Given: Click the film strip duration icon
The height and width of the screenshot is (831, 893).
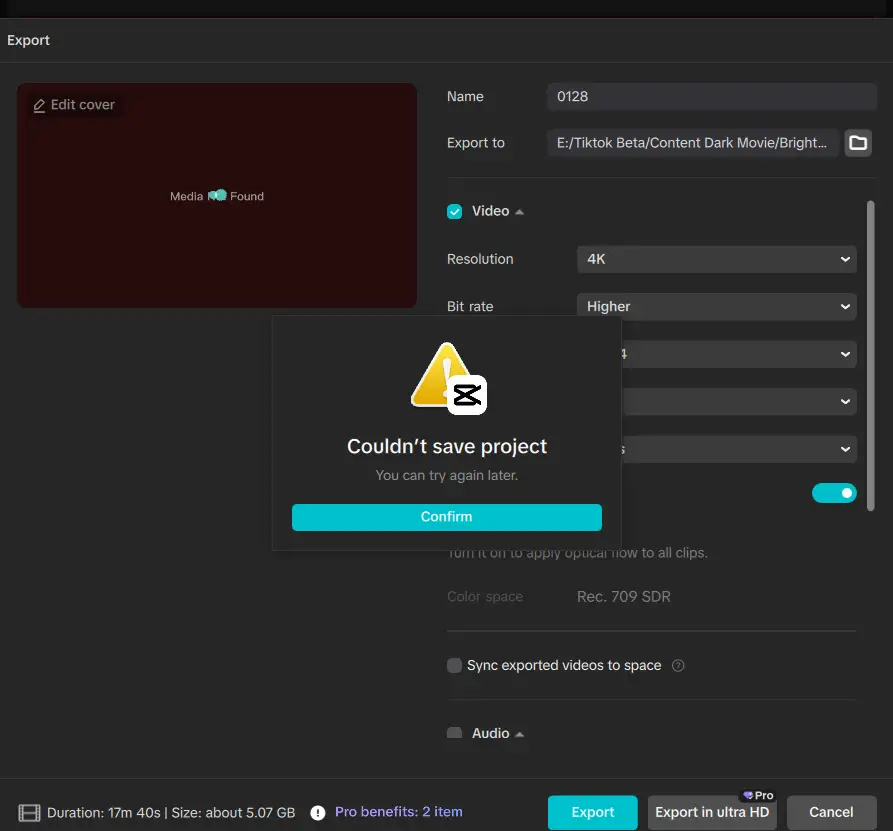Looking at the screenshot, I should pos(30,813).
